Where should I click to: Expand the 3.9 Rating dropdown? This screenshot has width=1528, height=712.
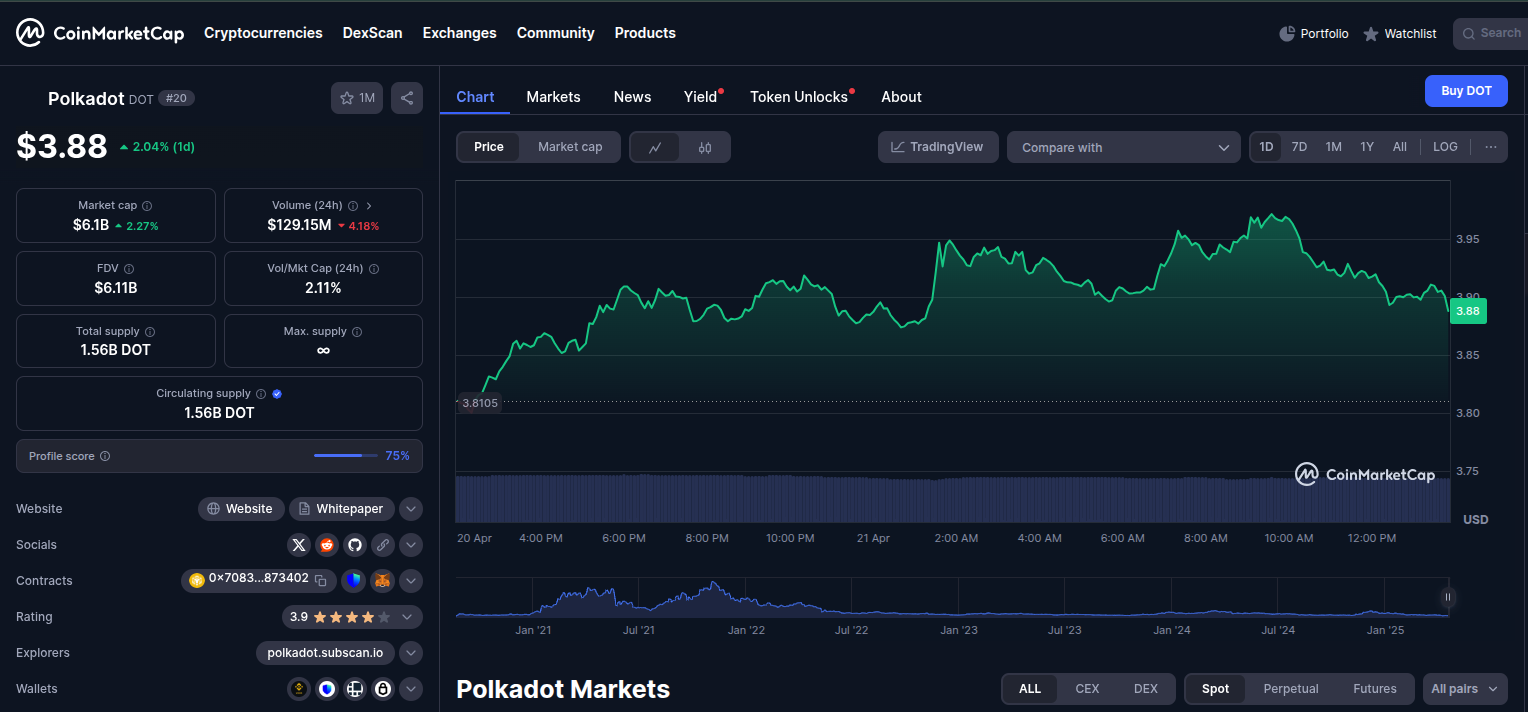click(x=352, y=617)
